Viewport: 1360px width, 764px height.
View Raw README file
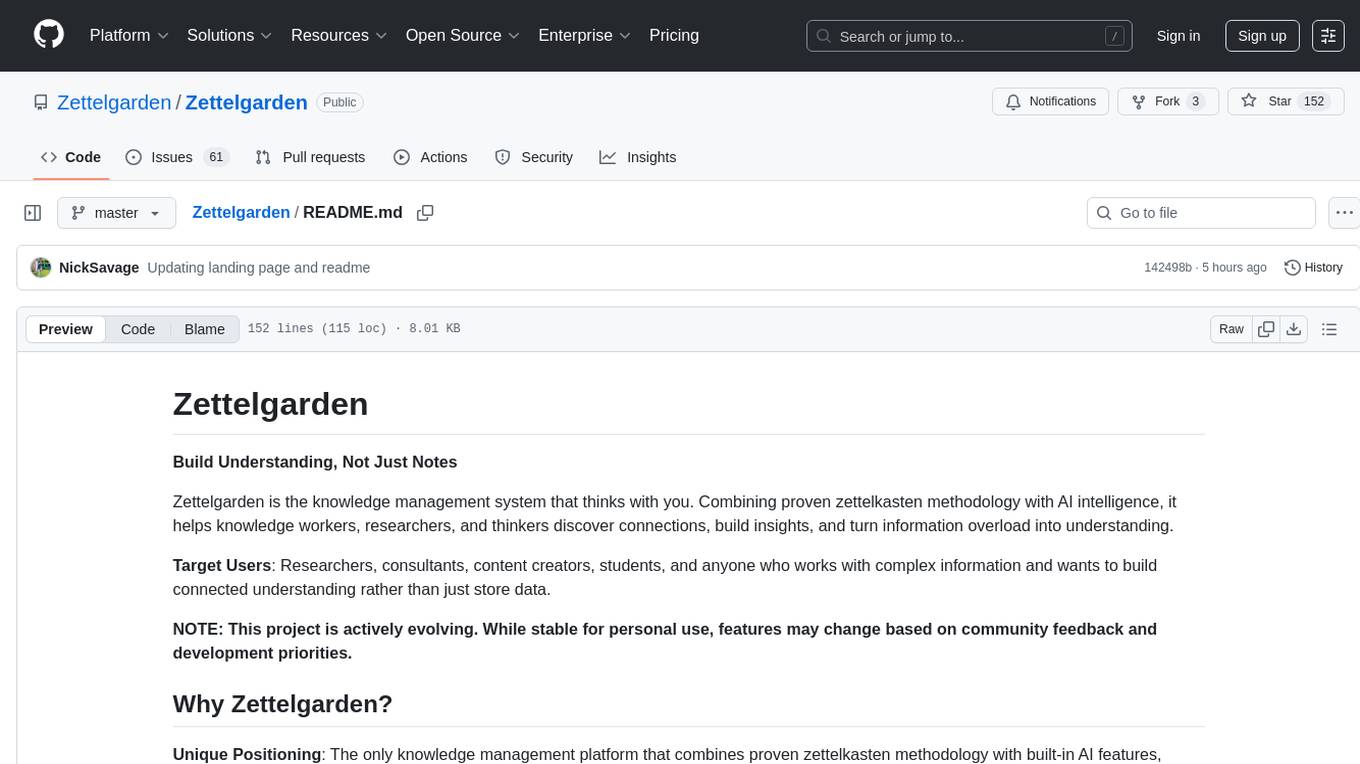click(x=1232, y=329)
